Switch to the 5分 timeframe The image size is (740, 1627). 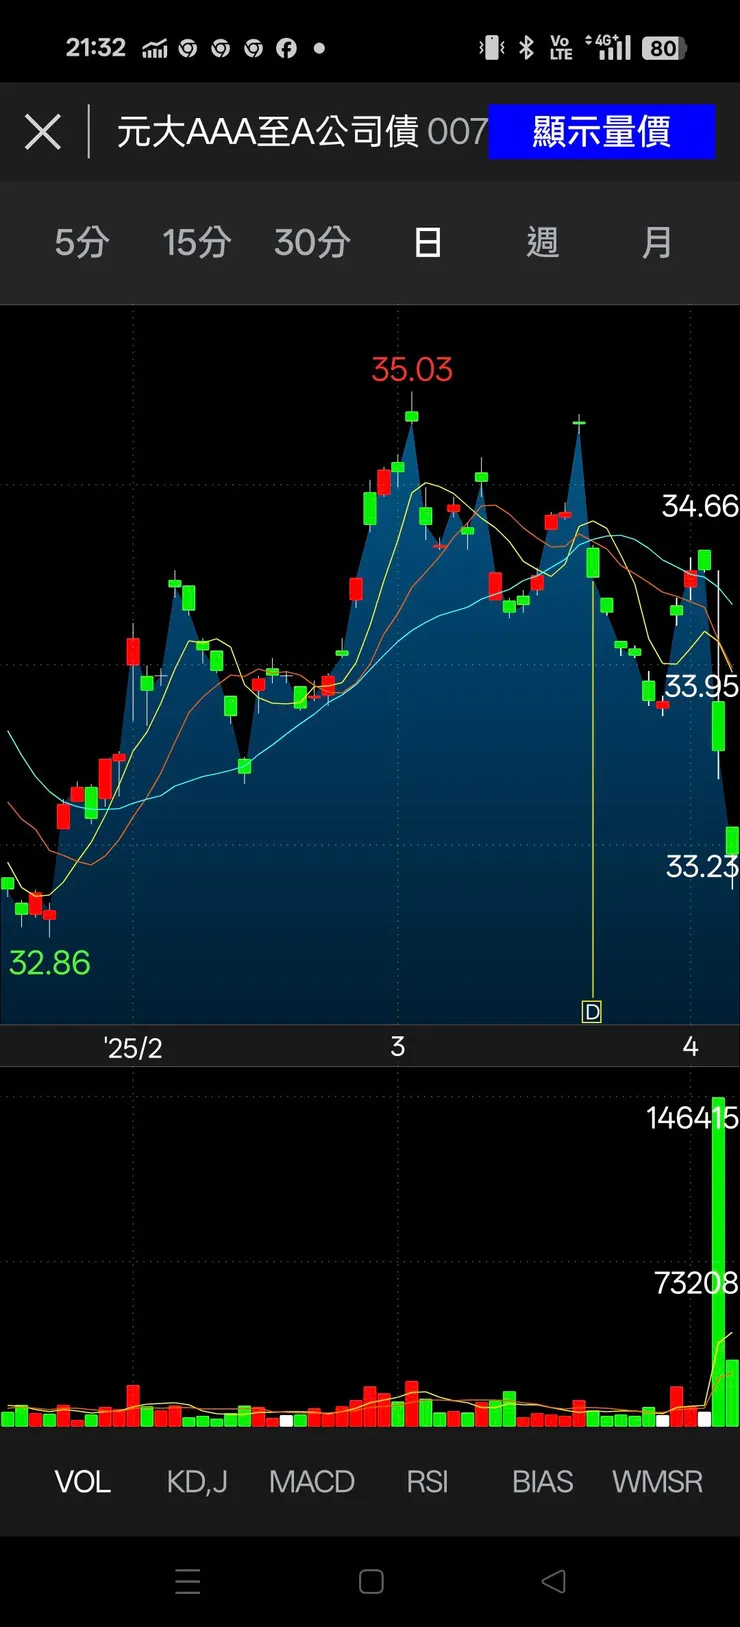(x=82, y=242)
